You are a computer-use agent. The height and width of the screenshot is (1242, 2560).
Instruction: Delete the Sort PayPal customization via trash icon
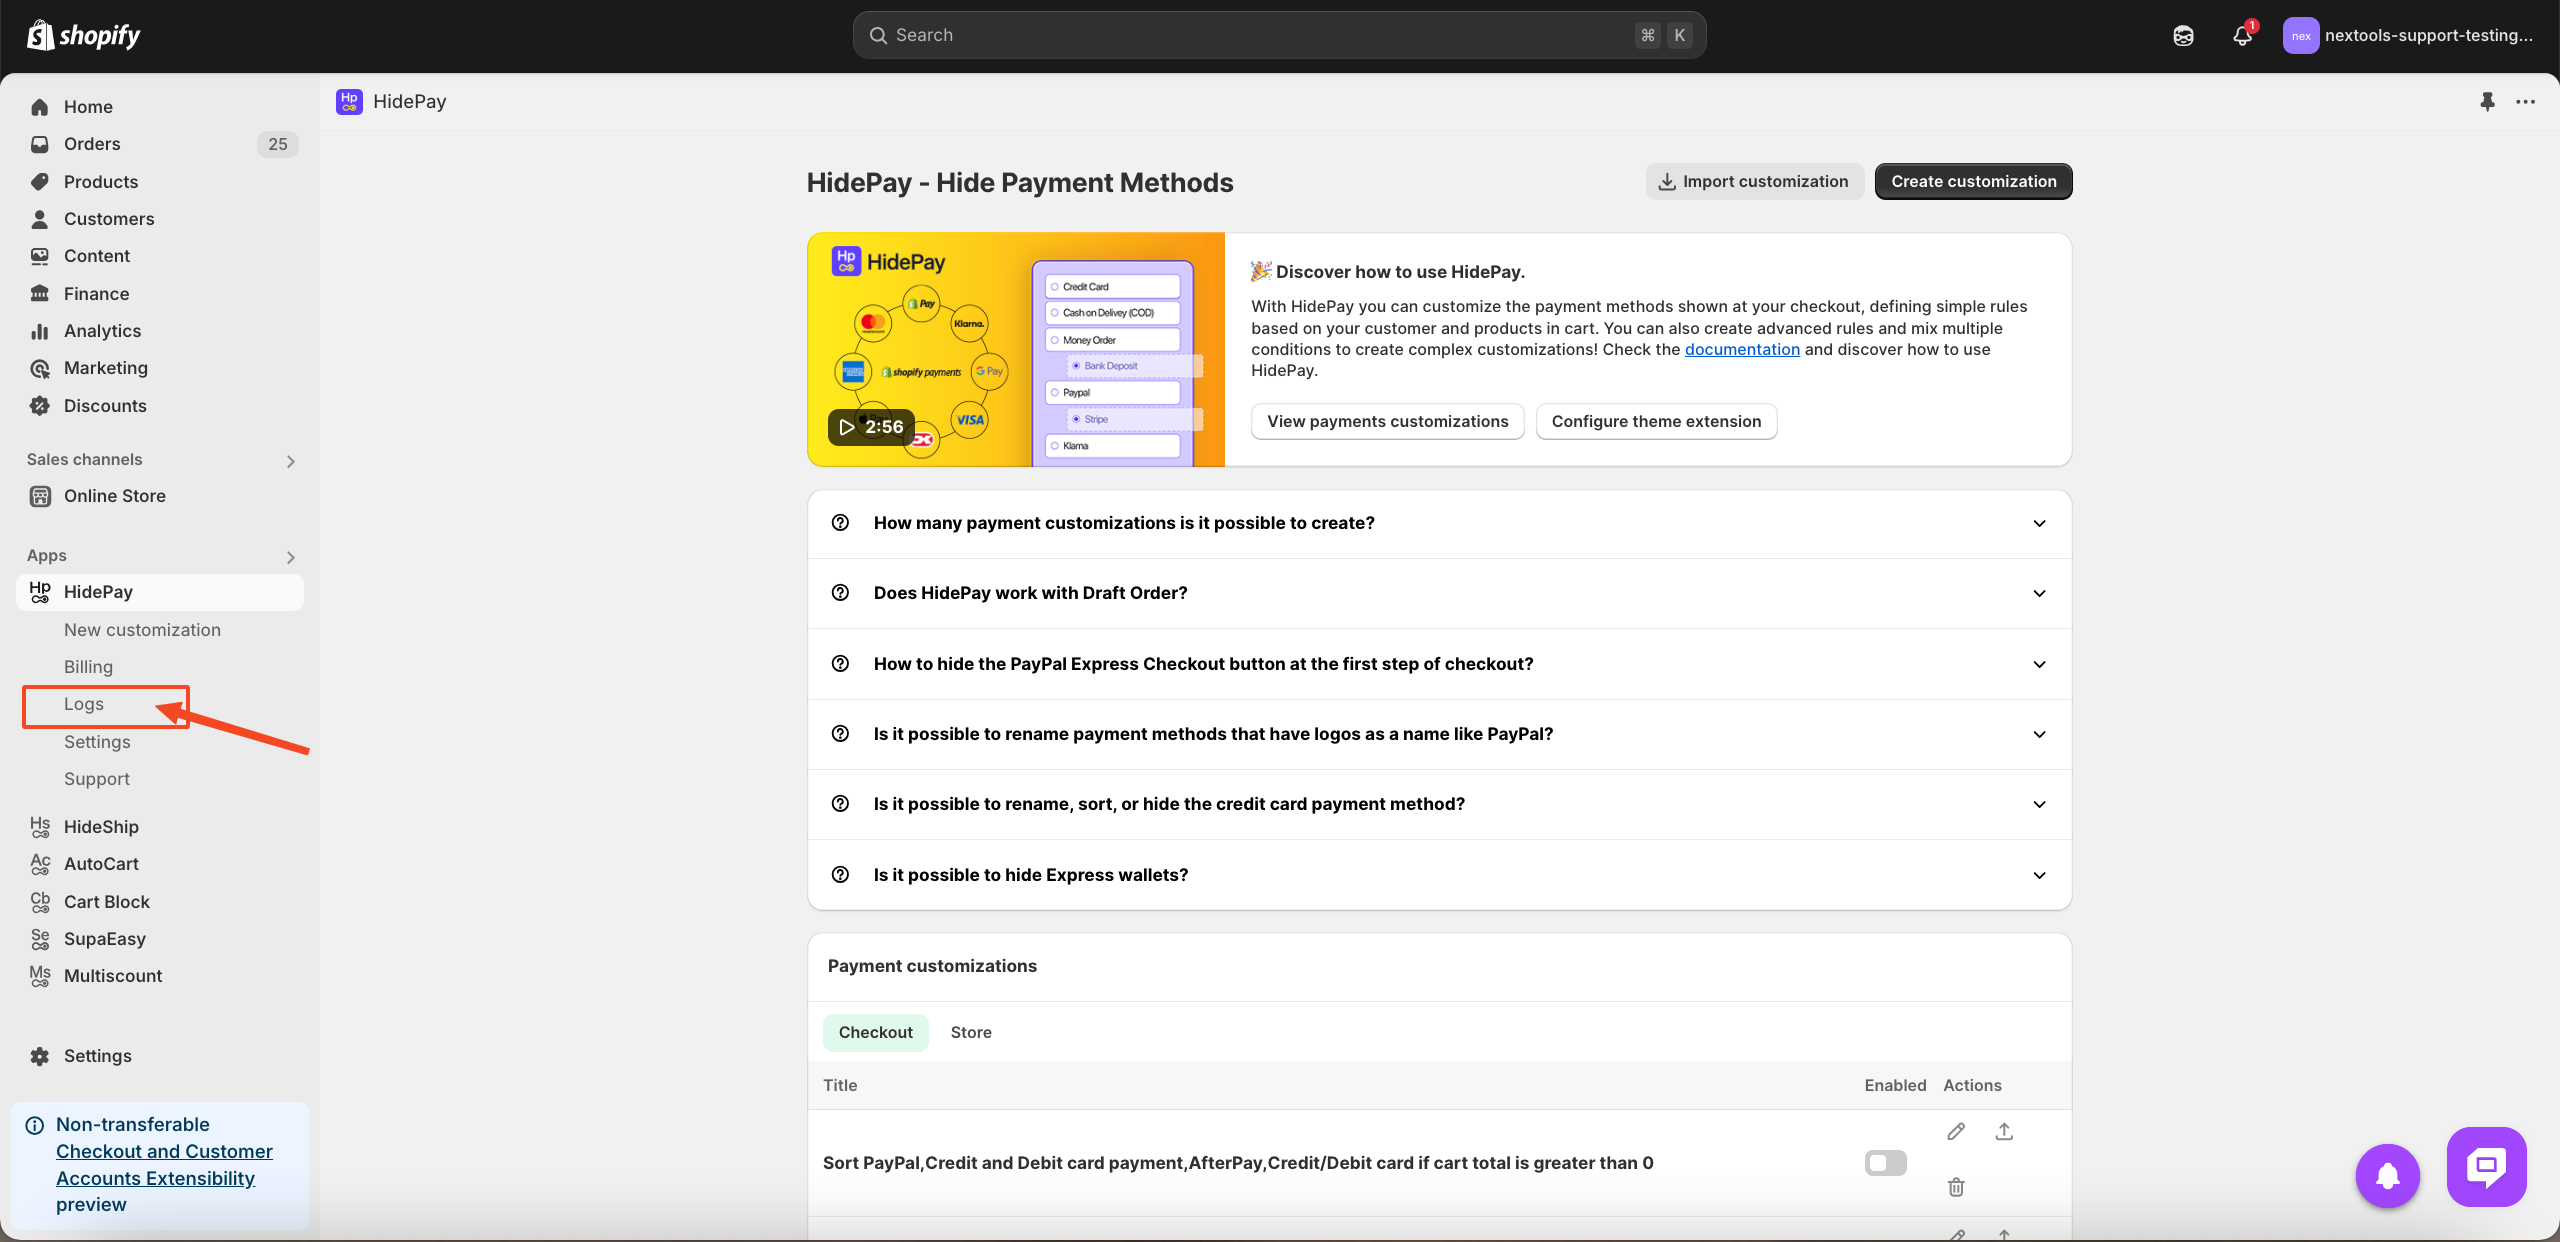tap(1956, 1187)
